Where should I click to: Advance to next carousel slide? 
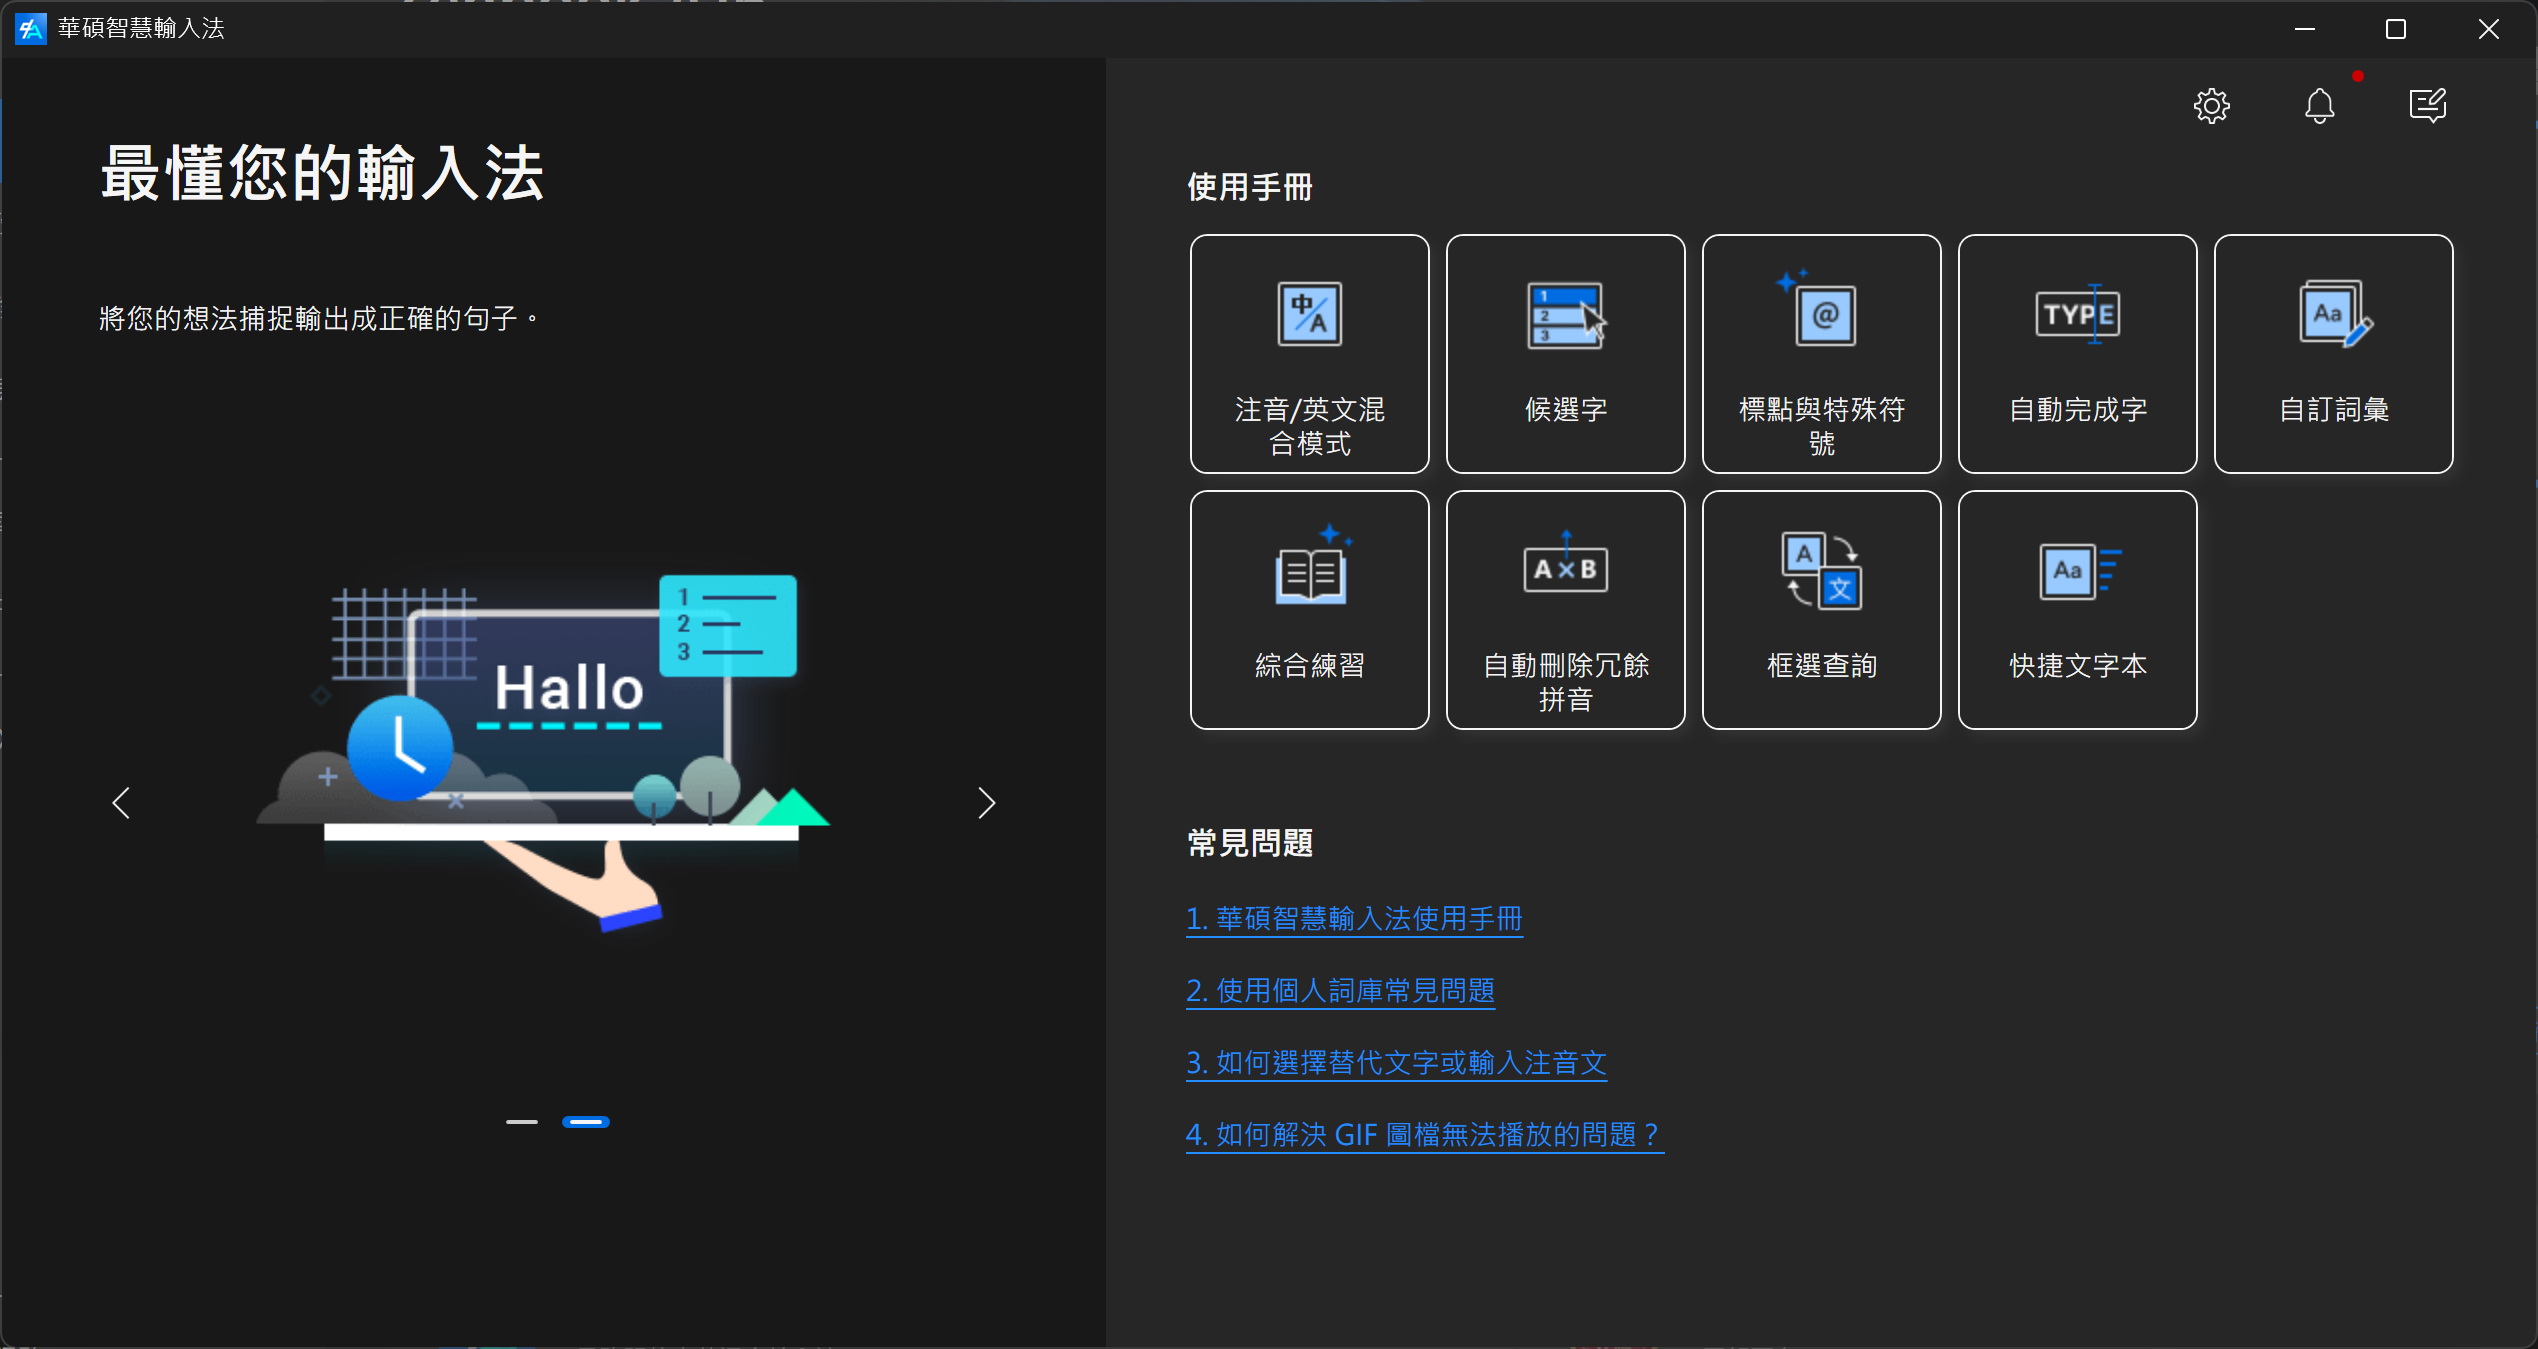click(x=986, y=803)
